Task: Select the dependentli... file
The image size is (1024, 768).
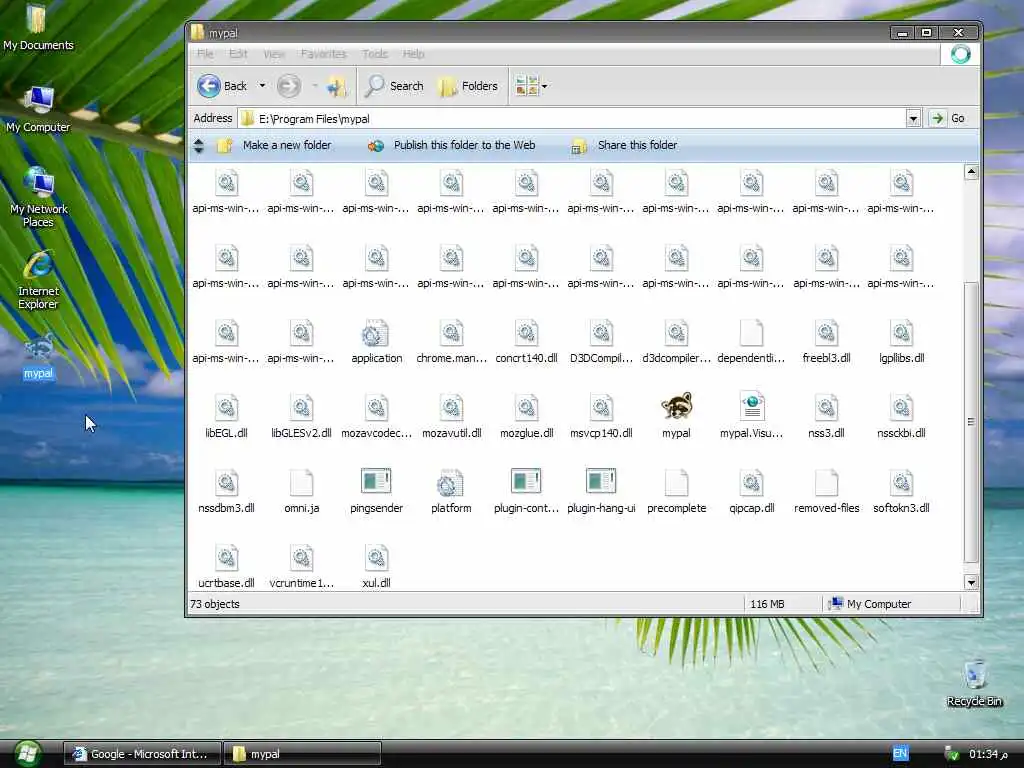Action: click(751, 340)
